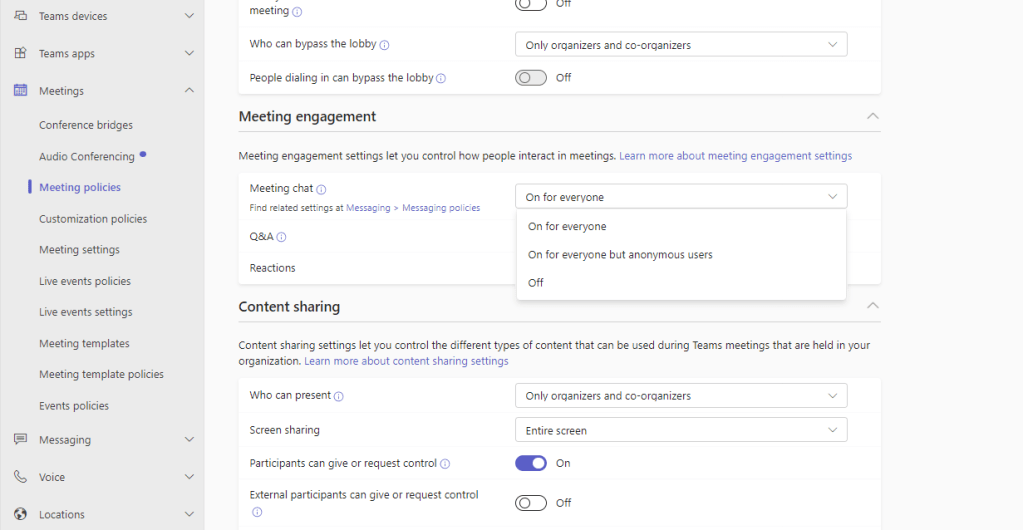Enable People dialing in can bypass lobby

[x=531, y=78]
